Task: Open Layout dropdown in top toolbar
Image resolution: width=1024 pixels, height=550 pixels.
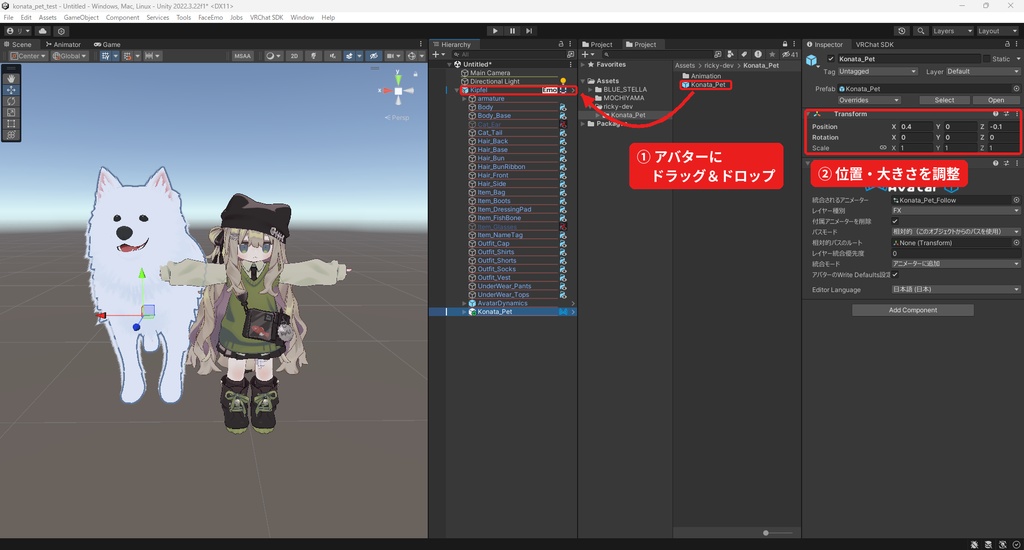Action: coord(997,31)
